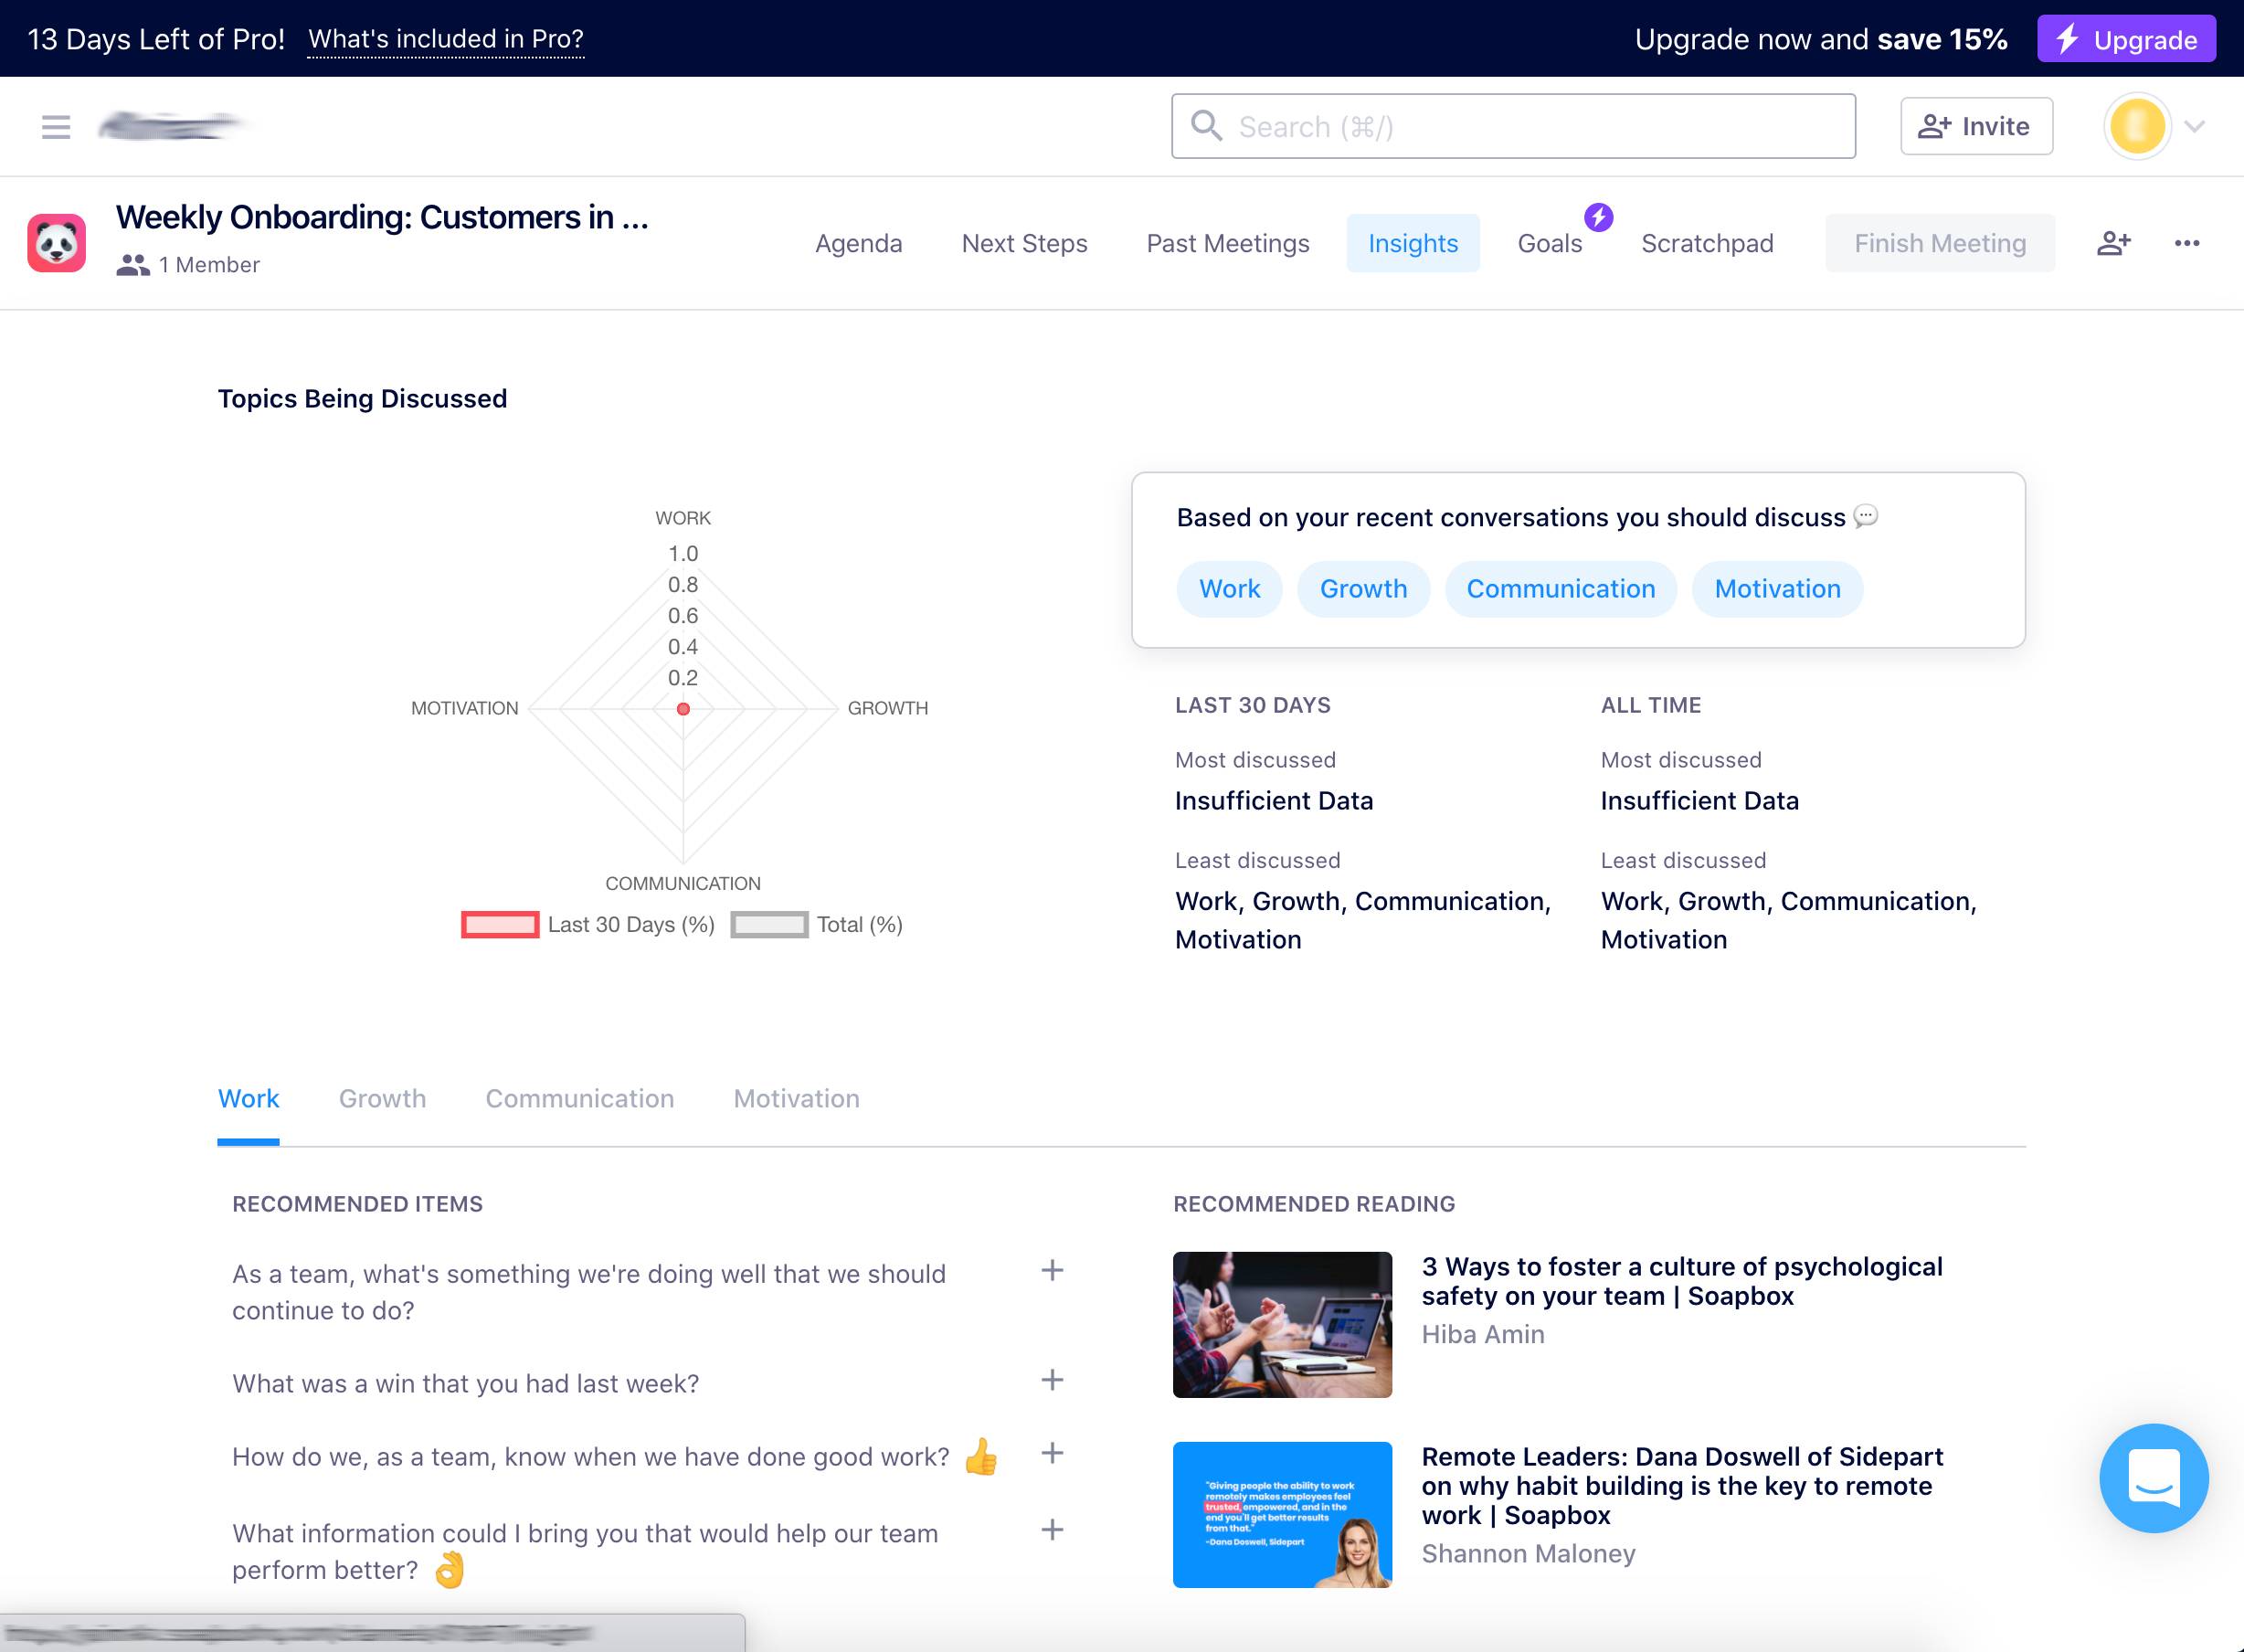This screenshot has width=2244, height=1652.
Task: Click '13 Days Left of Pro!' text
Action: (x=156, y=39)
